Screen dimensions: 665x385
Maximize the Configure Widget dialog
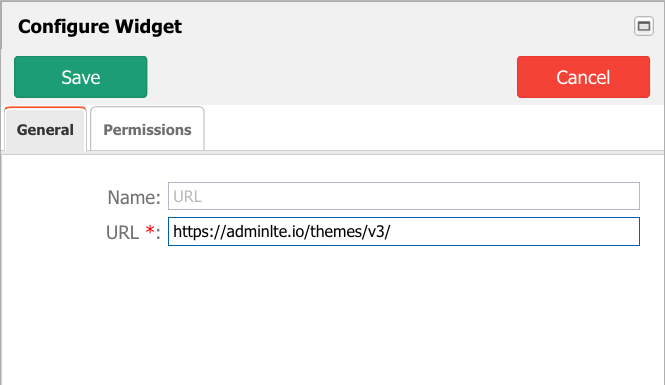pos(643,26)
